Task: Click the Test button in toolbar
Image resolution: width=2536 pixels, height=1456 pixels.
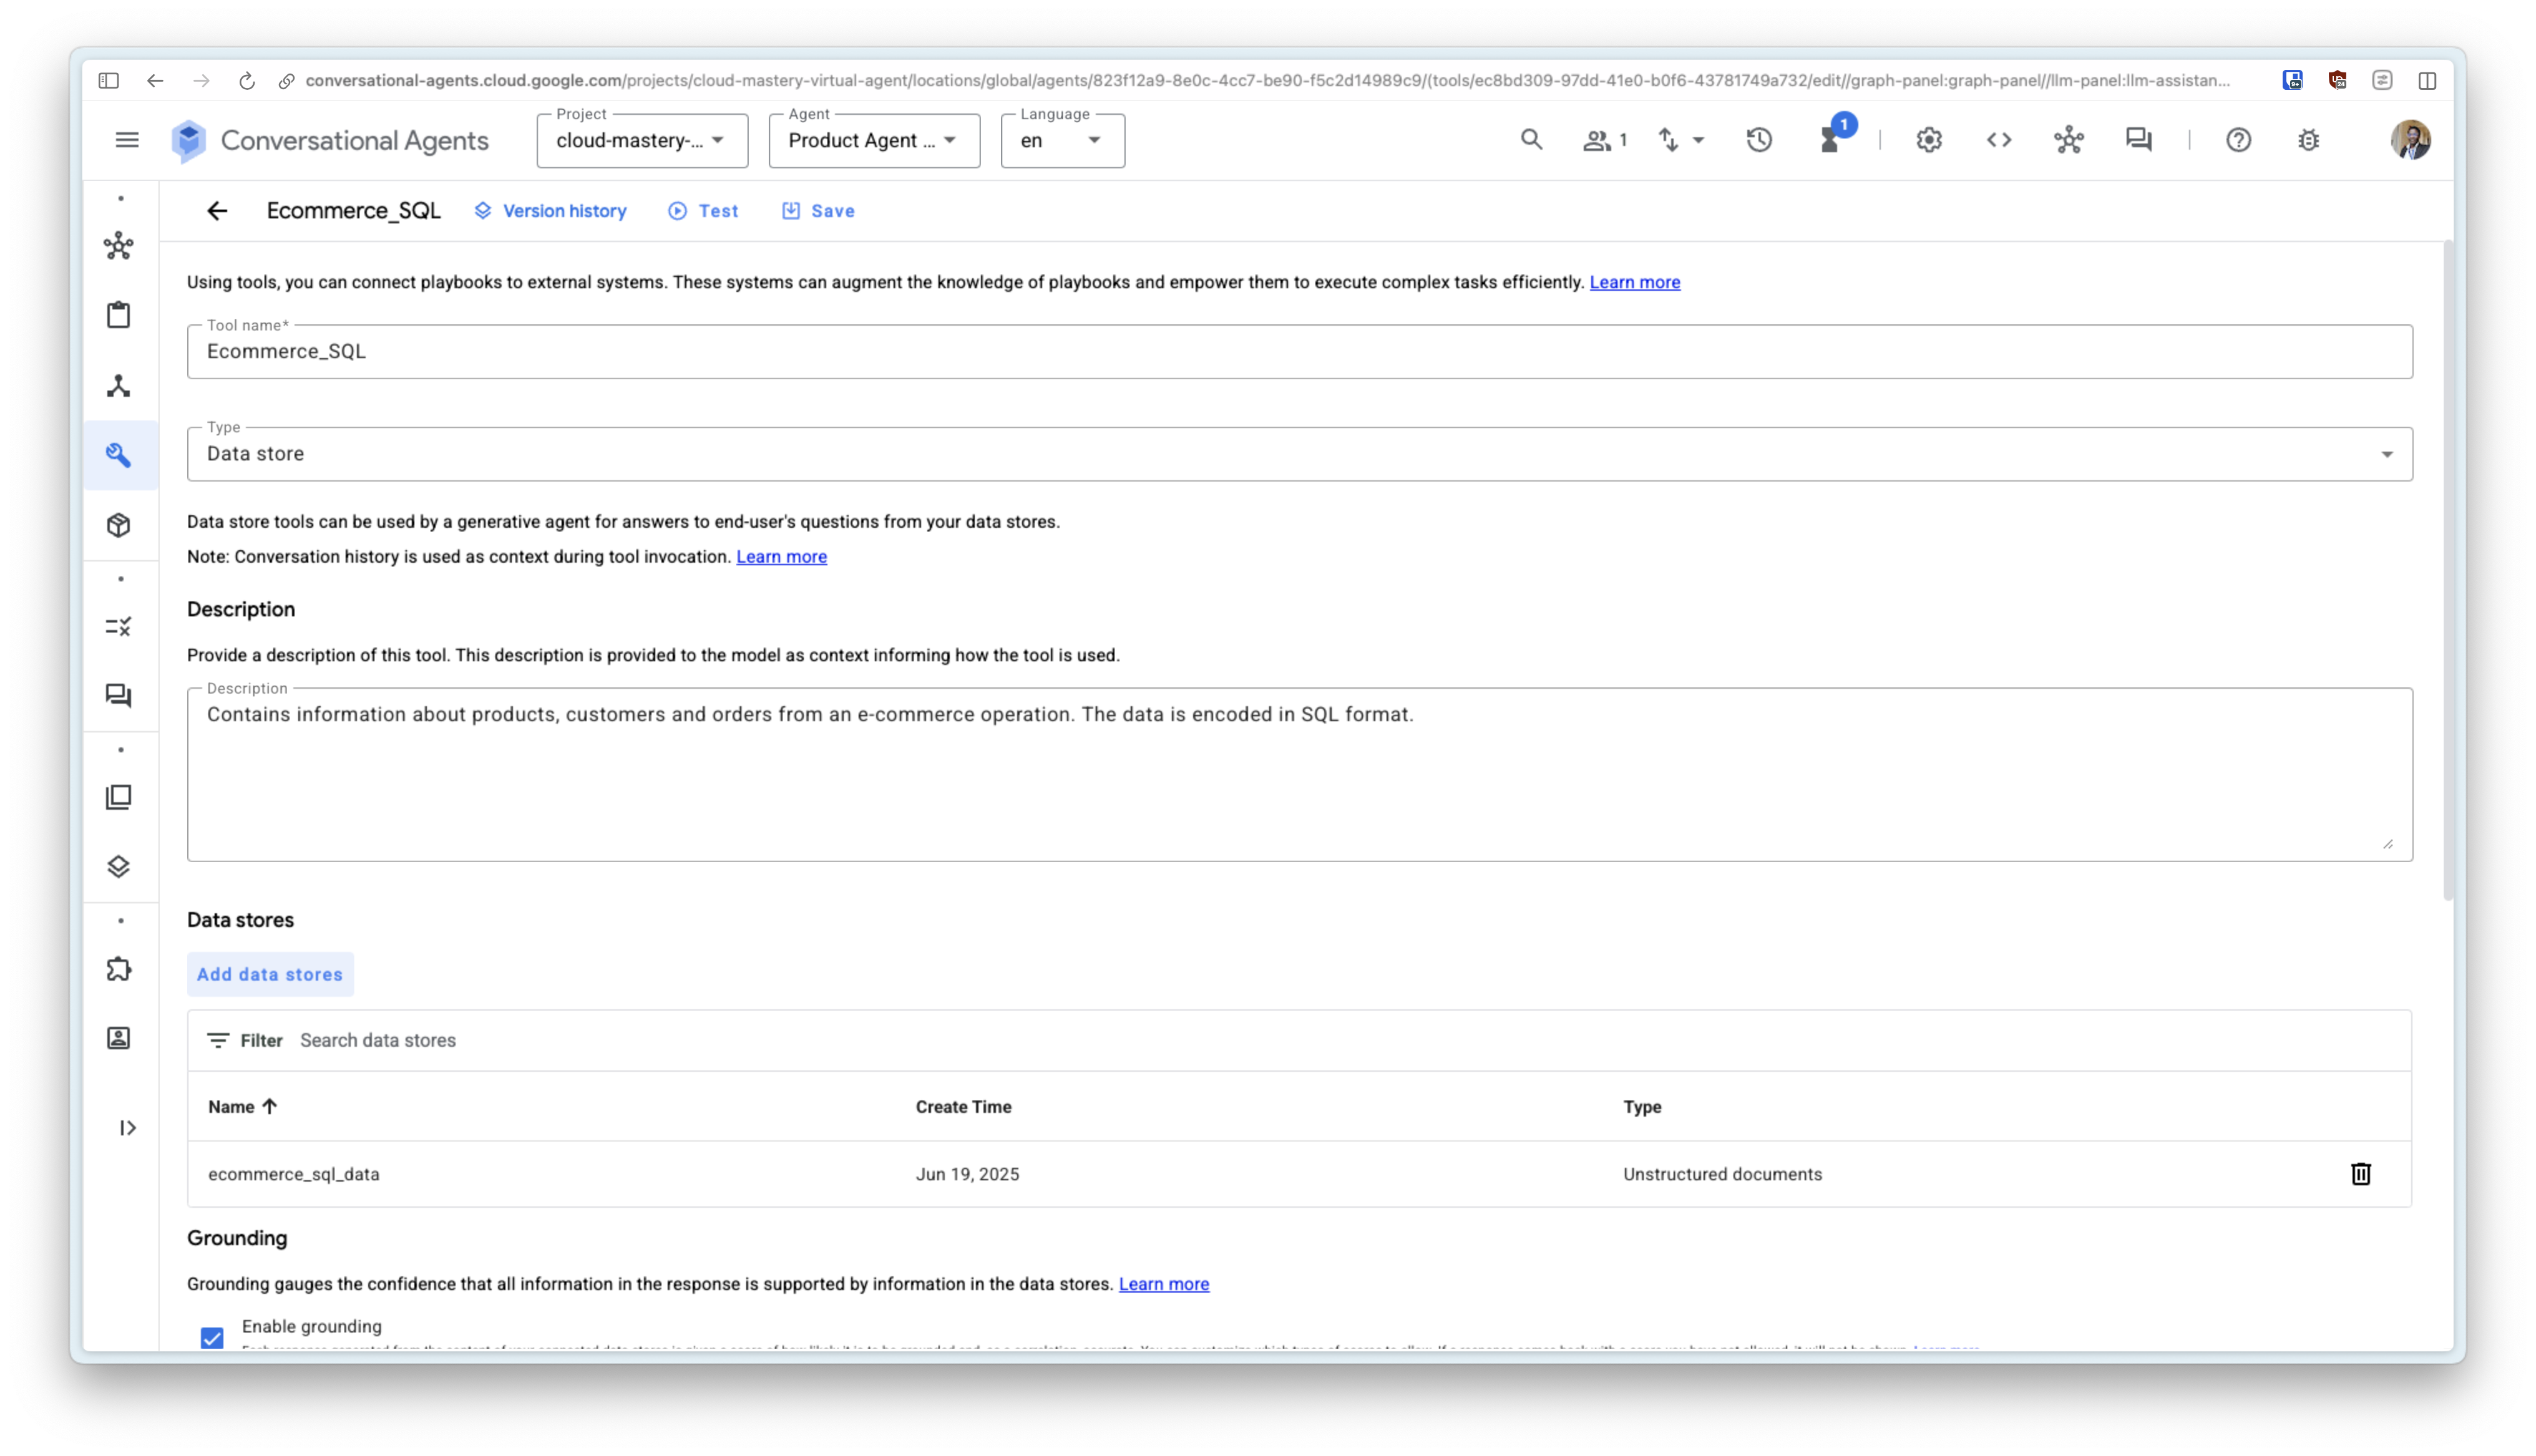Action: (704, 211)
